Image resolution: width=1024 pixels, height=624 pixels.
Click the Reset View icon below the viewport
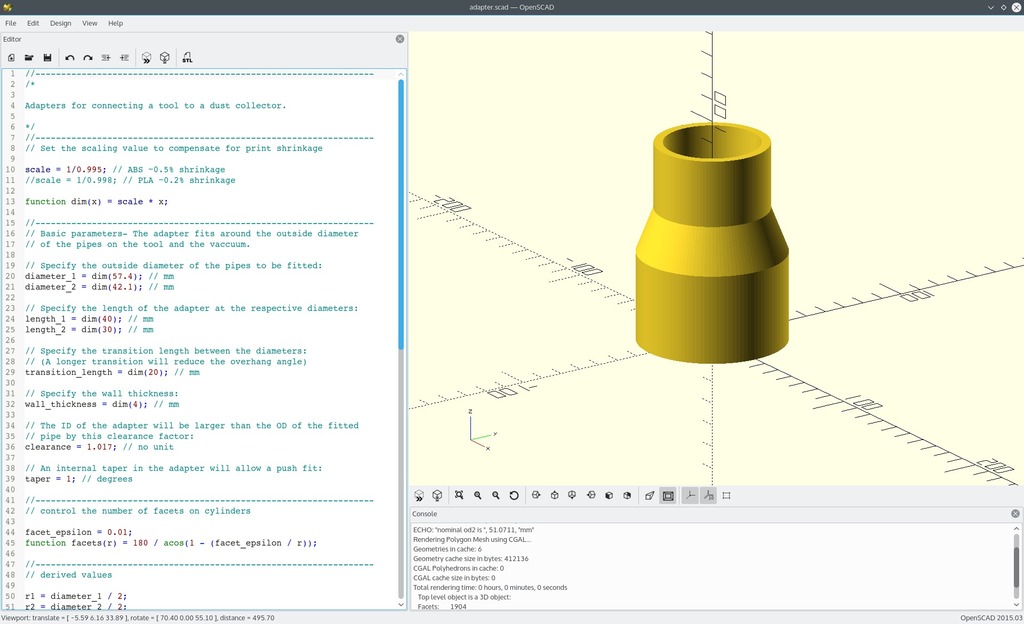514,495
